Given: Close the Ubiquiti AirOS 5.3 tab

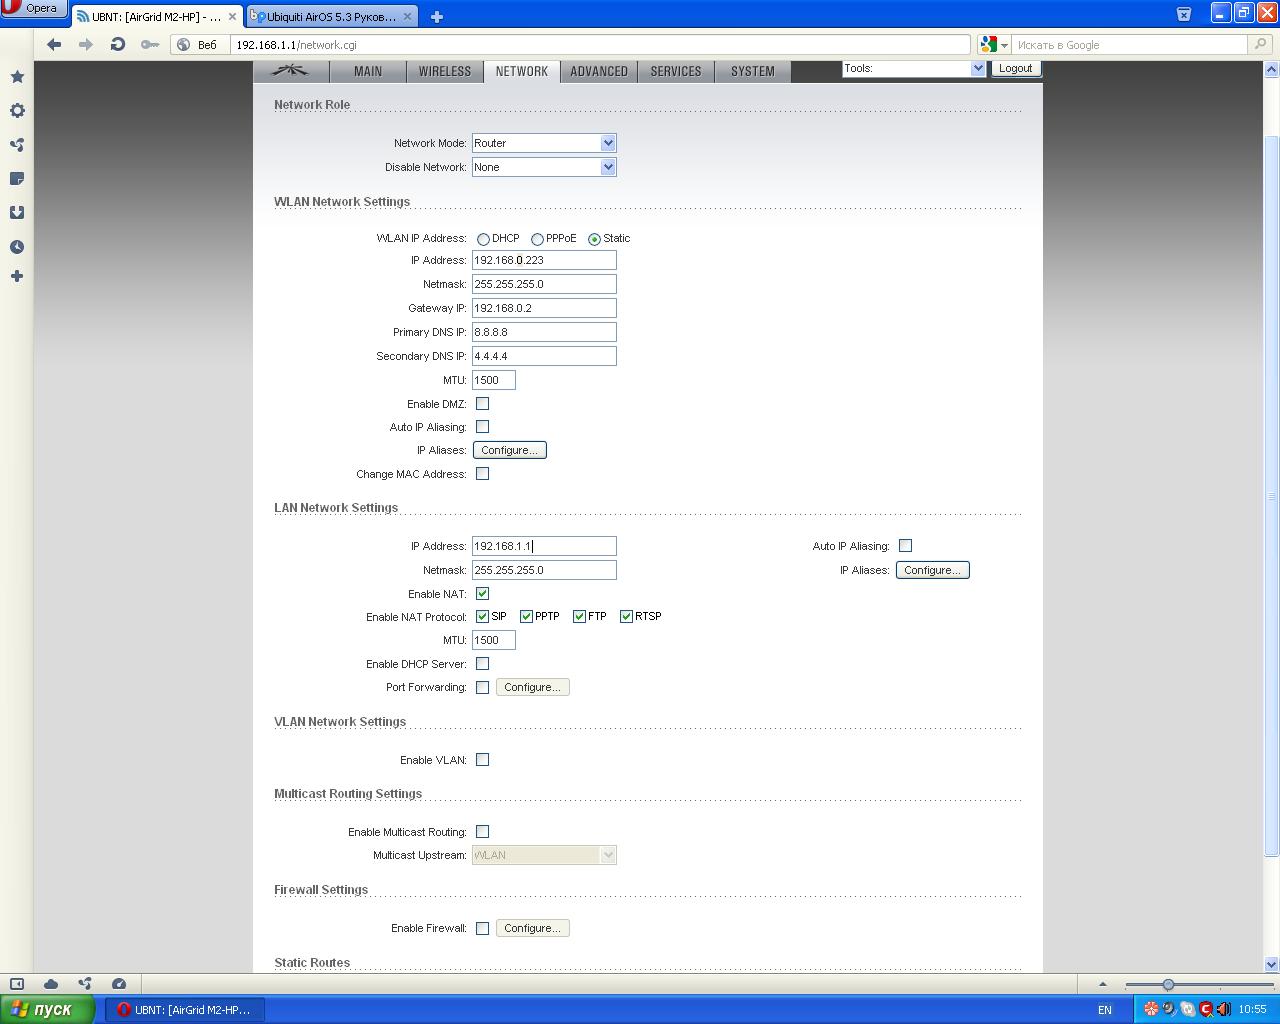Looking at the screenshot, I should 407,16.
